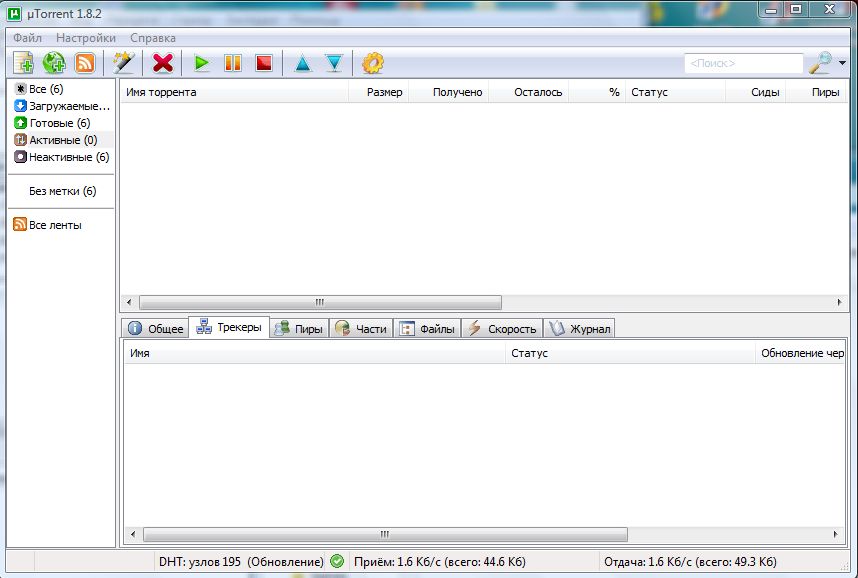Click Отдача upload speed status text
The image size is (858, 578).
click(x=690, y=562)
